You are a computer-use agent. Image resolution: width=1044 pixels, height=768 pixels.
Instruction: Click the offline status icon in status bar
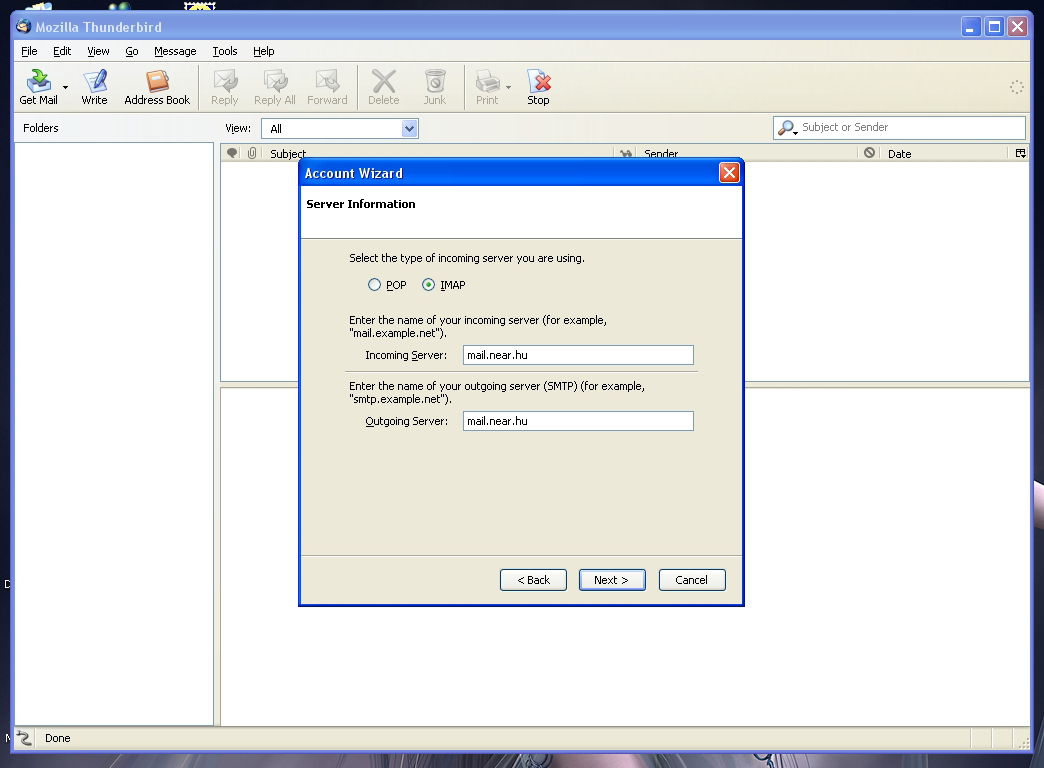pyautogui.click(x=25, y=738)
